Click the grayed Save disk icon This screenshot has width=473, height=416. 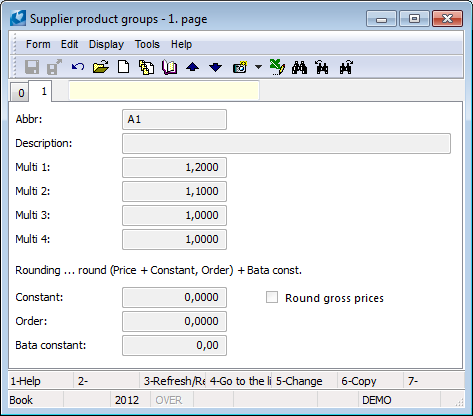click(32, 67)
